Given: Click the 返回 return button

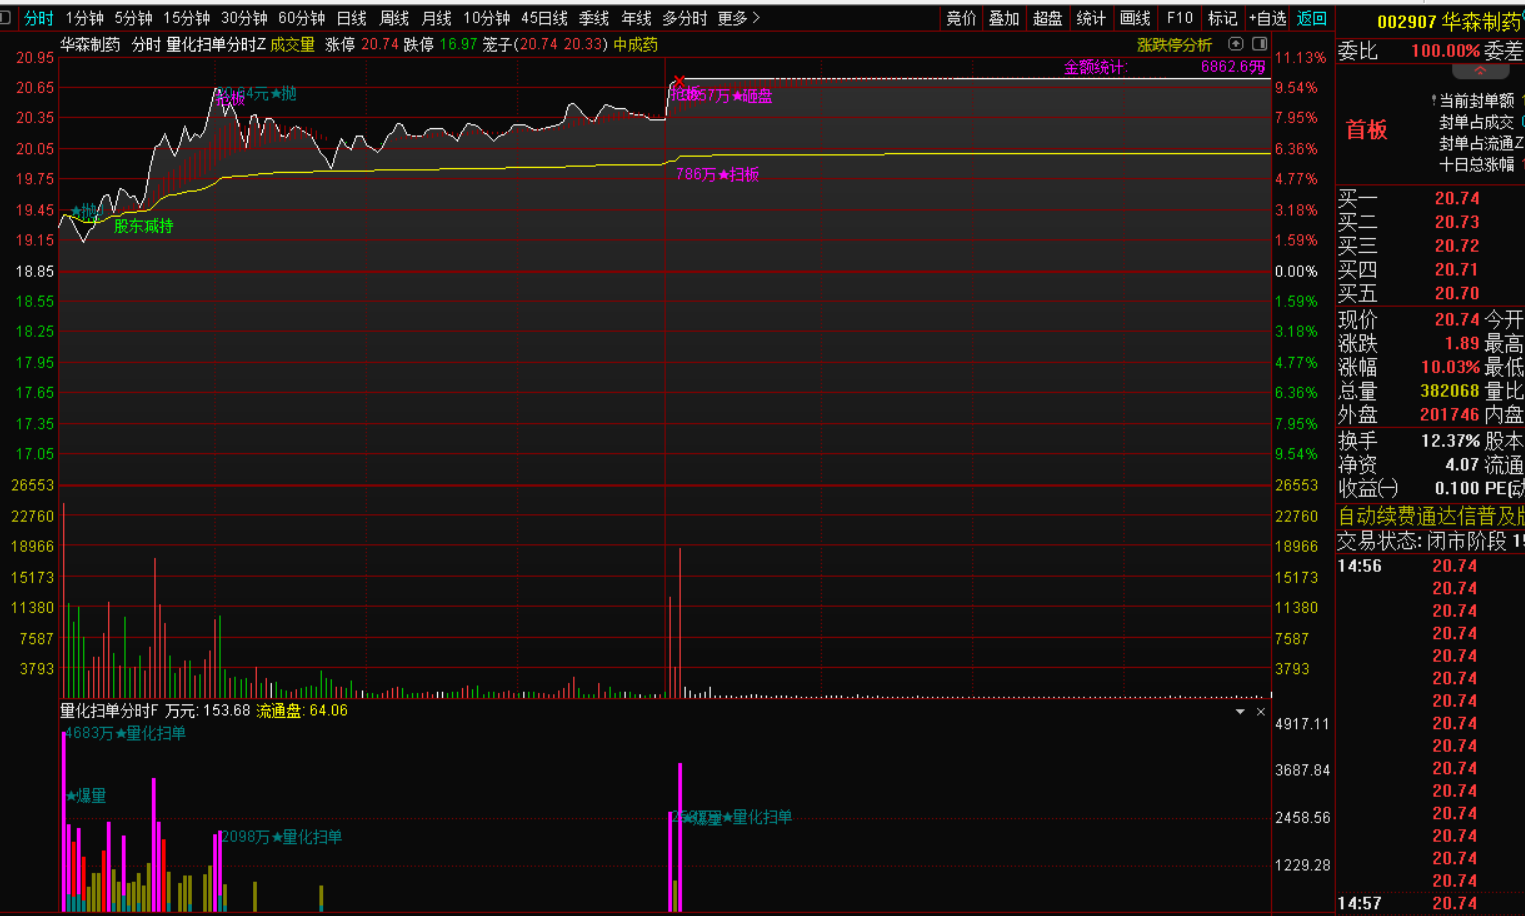Looking at the screenshot, I should (1311, 18).
